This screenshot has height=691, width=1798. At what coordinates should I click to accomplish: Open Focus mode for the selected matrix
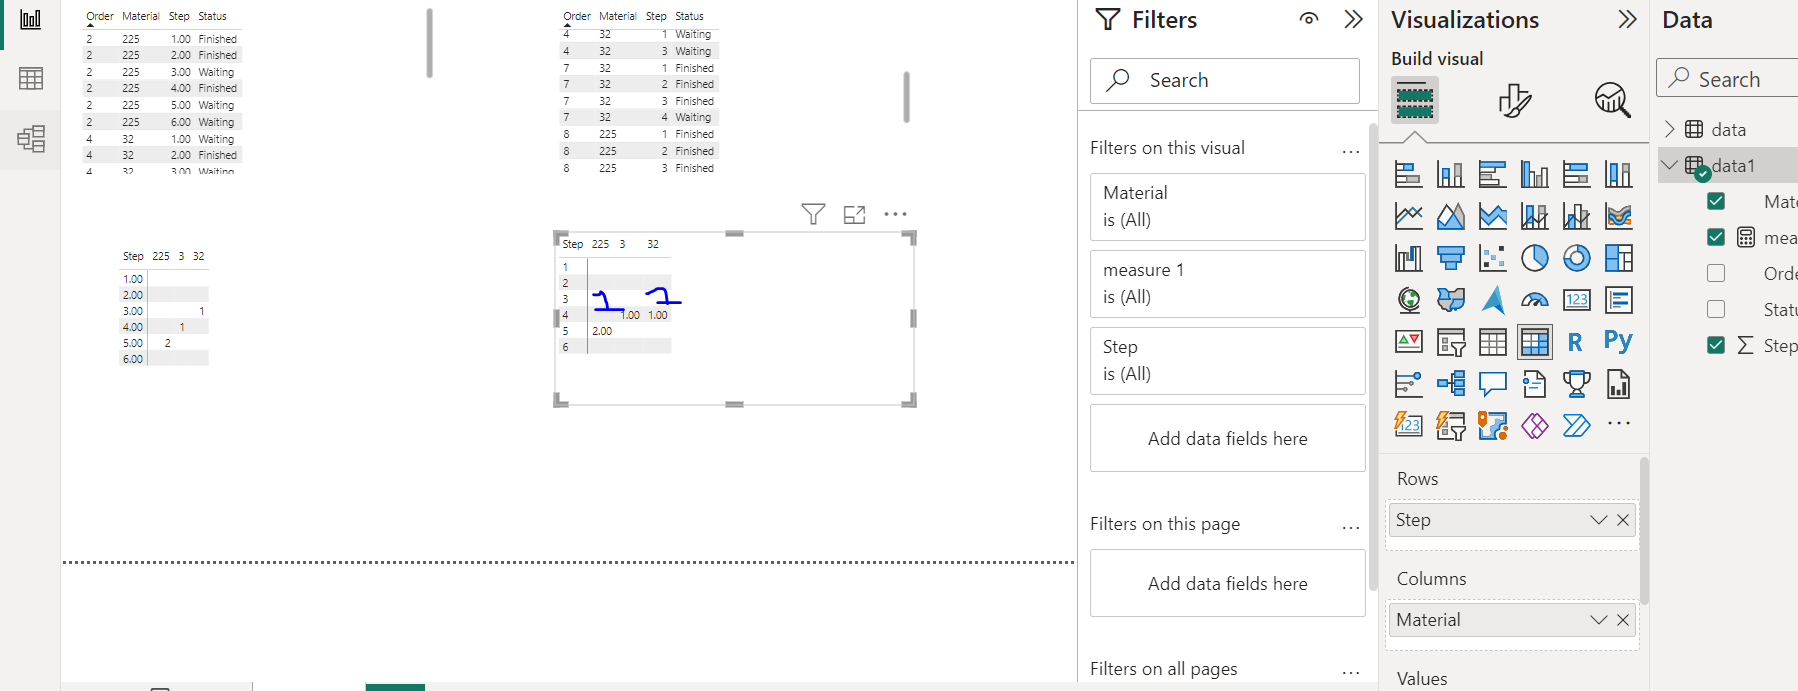click(x=854, y=214)
